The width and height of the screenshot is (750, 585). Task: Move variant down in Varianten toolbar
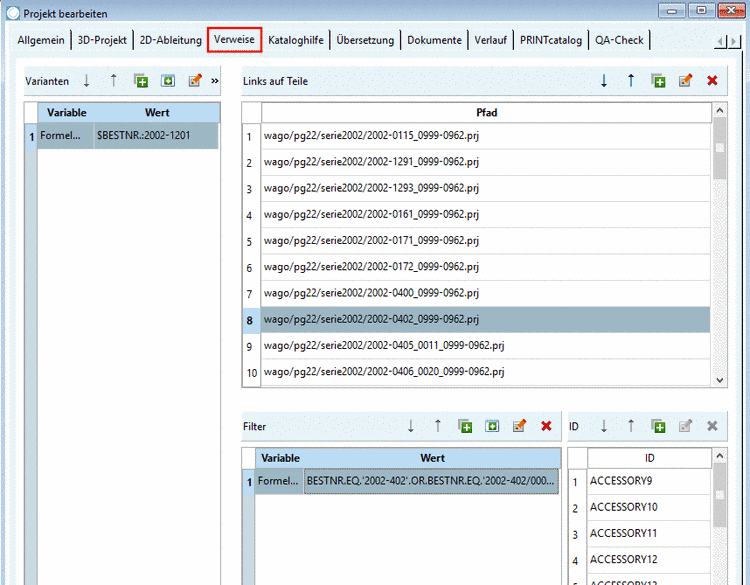(87, 80)
